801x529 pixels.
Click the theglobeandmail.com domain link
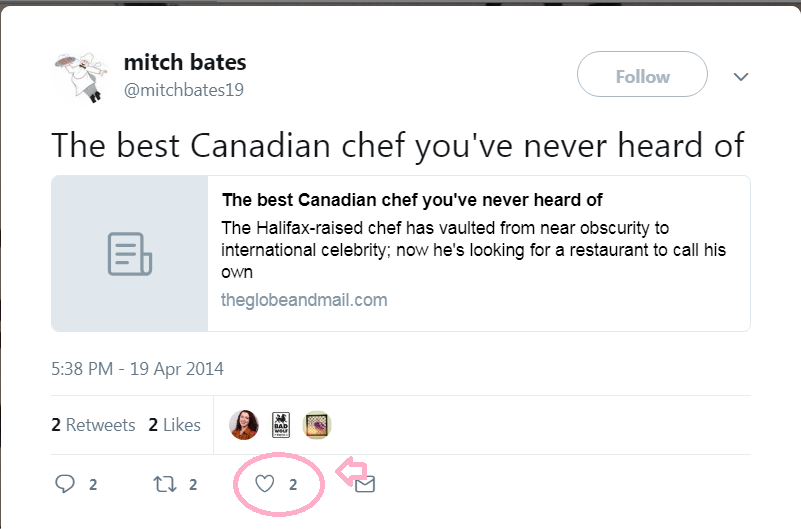304,299
